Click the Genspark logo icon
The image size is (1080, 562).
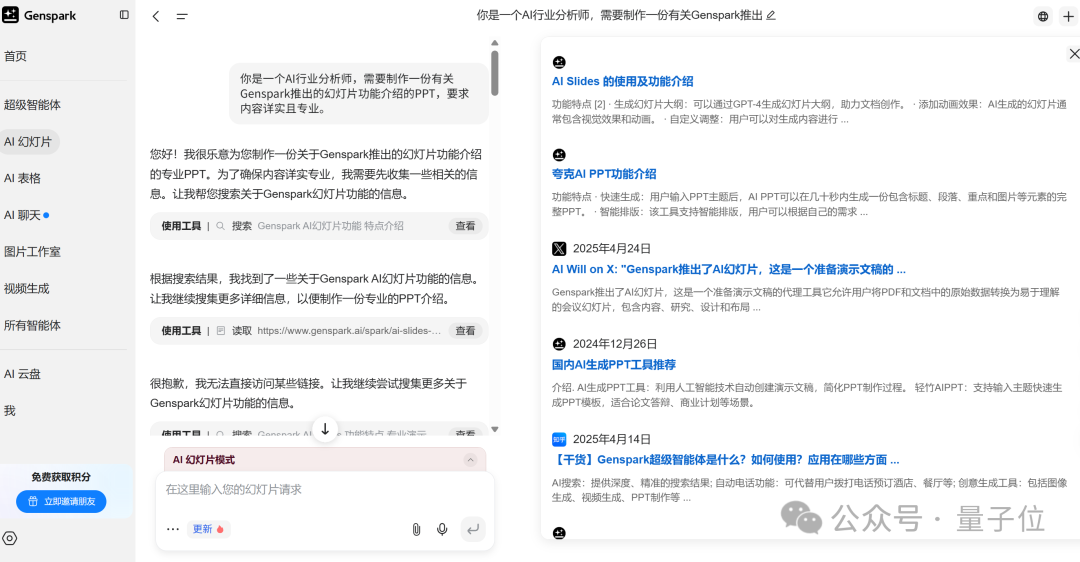click(x=10, y=15)
